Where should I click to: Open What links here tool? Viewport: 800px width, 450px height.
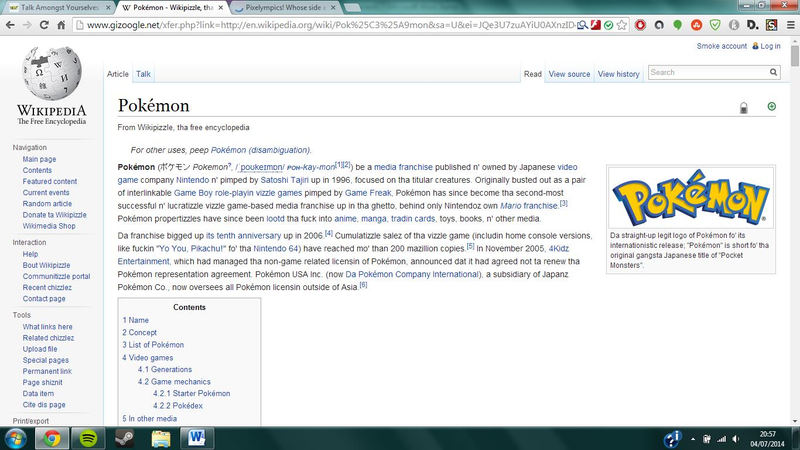pos(47,327)
